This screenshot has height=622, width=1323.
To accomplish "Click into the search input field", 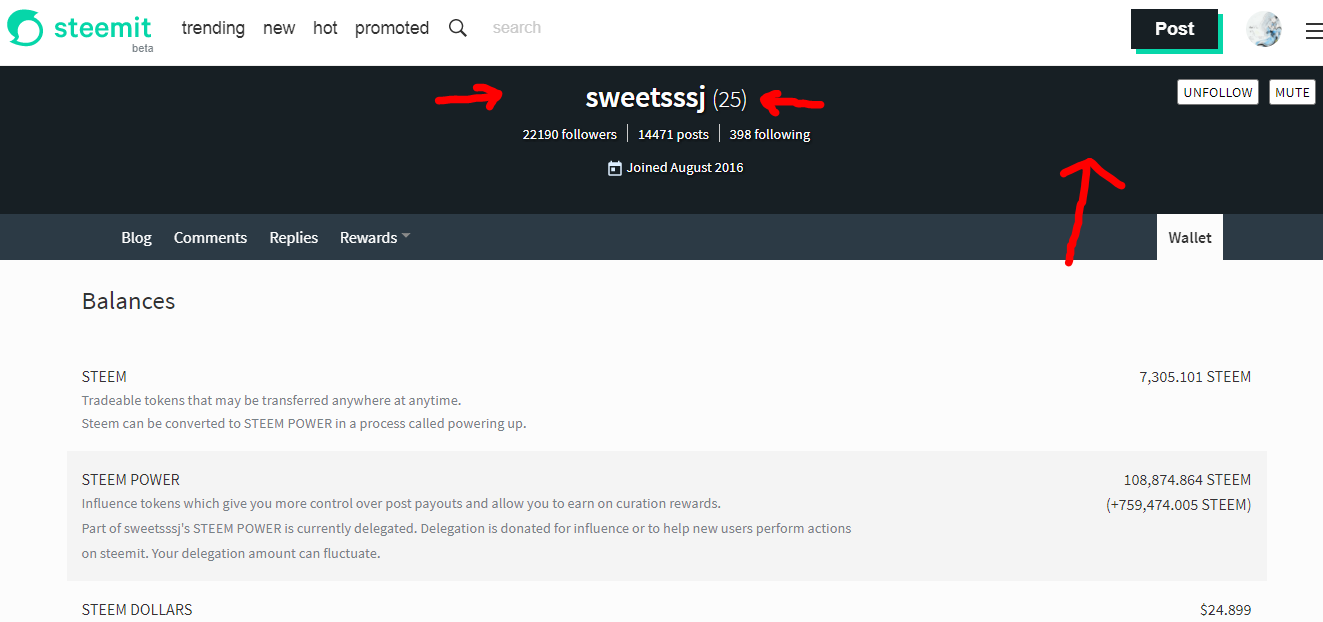I will pos(560,28).
